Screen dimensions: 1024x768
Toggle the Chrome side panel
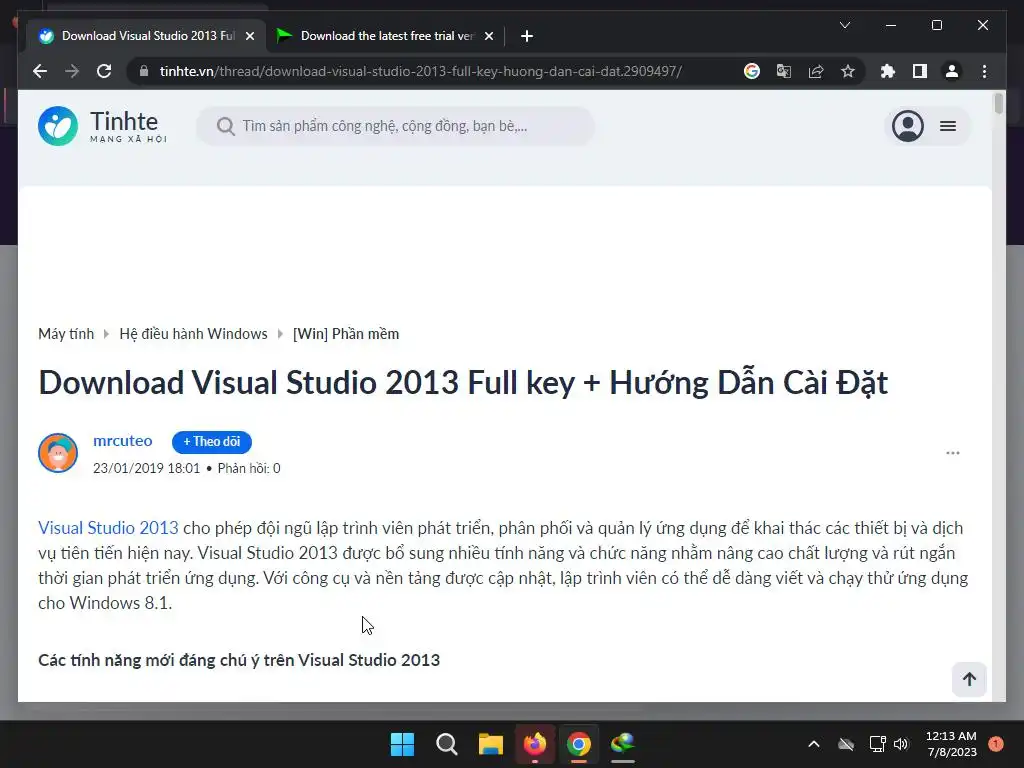pyautogui.click(x=920, y=71)
